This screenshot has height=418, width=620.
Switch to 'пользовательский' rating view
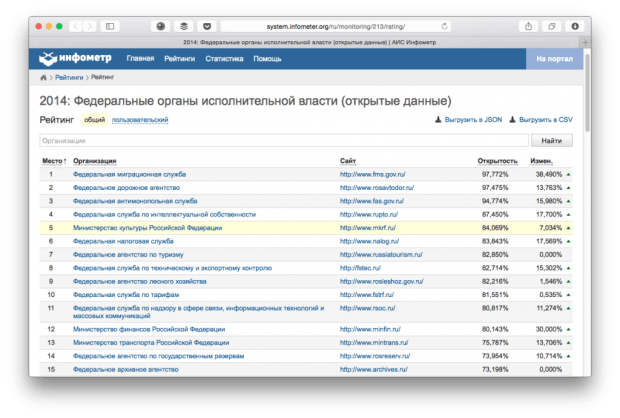click(x=140, y=120)
